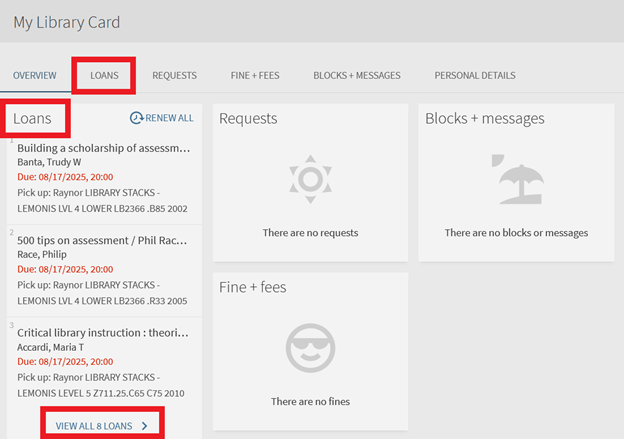624x439 pixels.
Task: Open the Requests tab
Action: click(174, 75)
